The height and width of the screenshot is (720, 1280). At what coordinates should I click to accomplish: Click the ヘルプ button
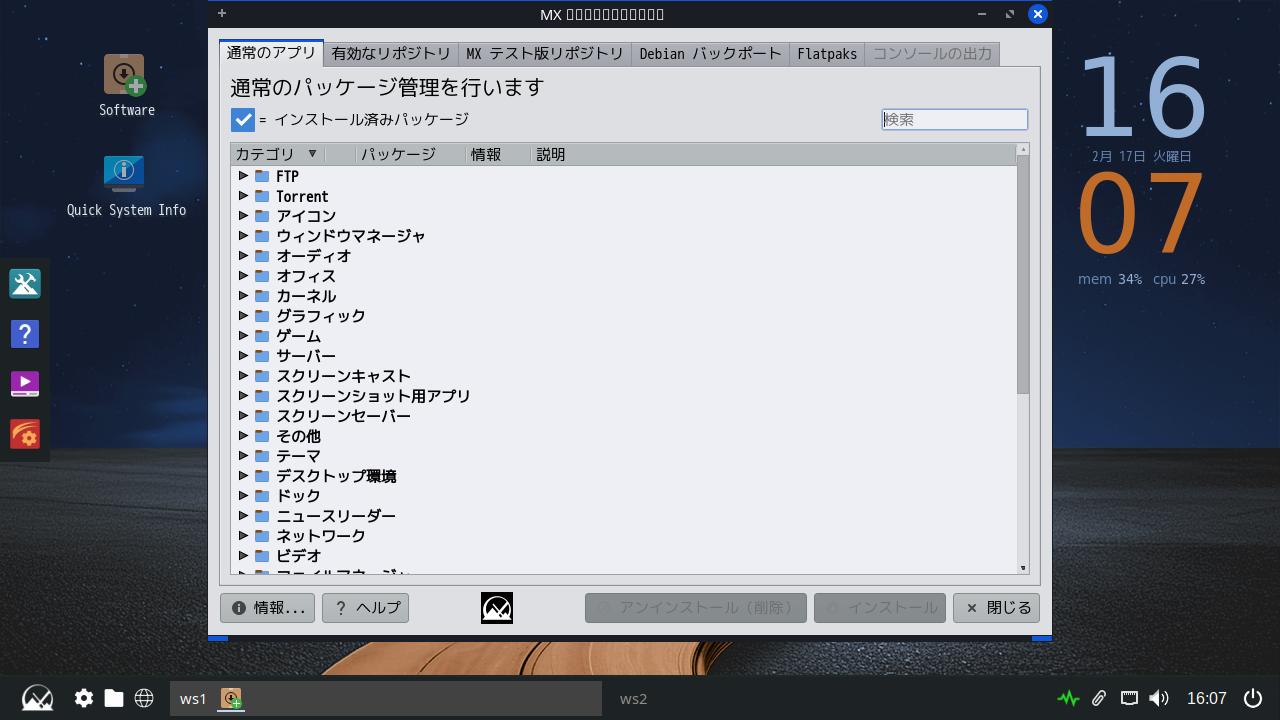(365, 608)
